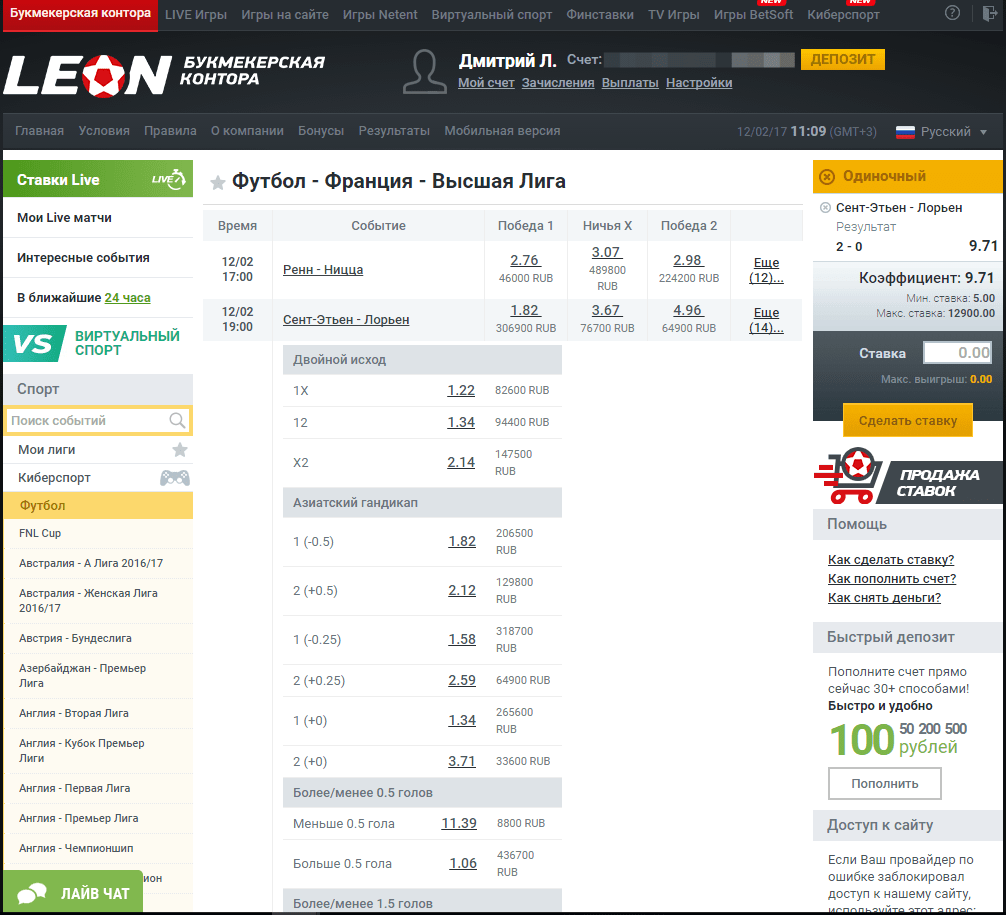
Task: Click the Ставка amount input field
Action: pos(957,353)
